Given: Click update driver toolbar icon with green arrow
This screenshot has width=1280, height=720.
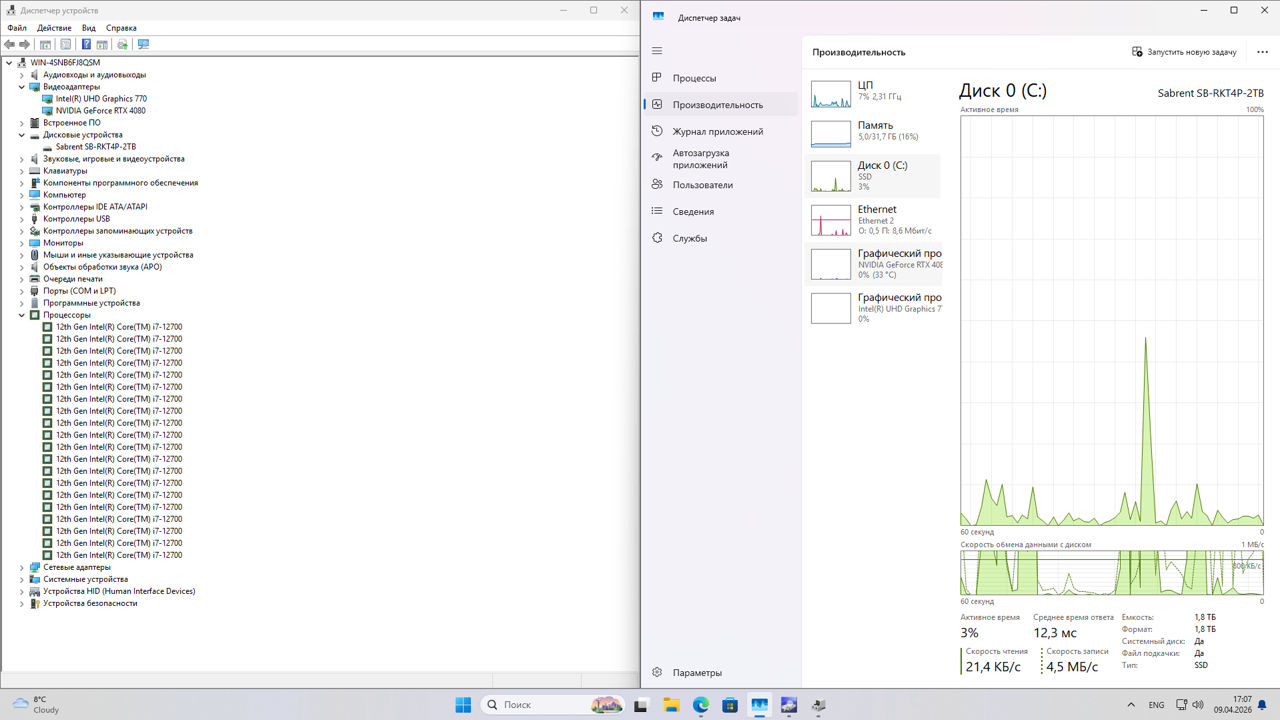Looking at the screenshot, I should point(122,44).
